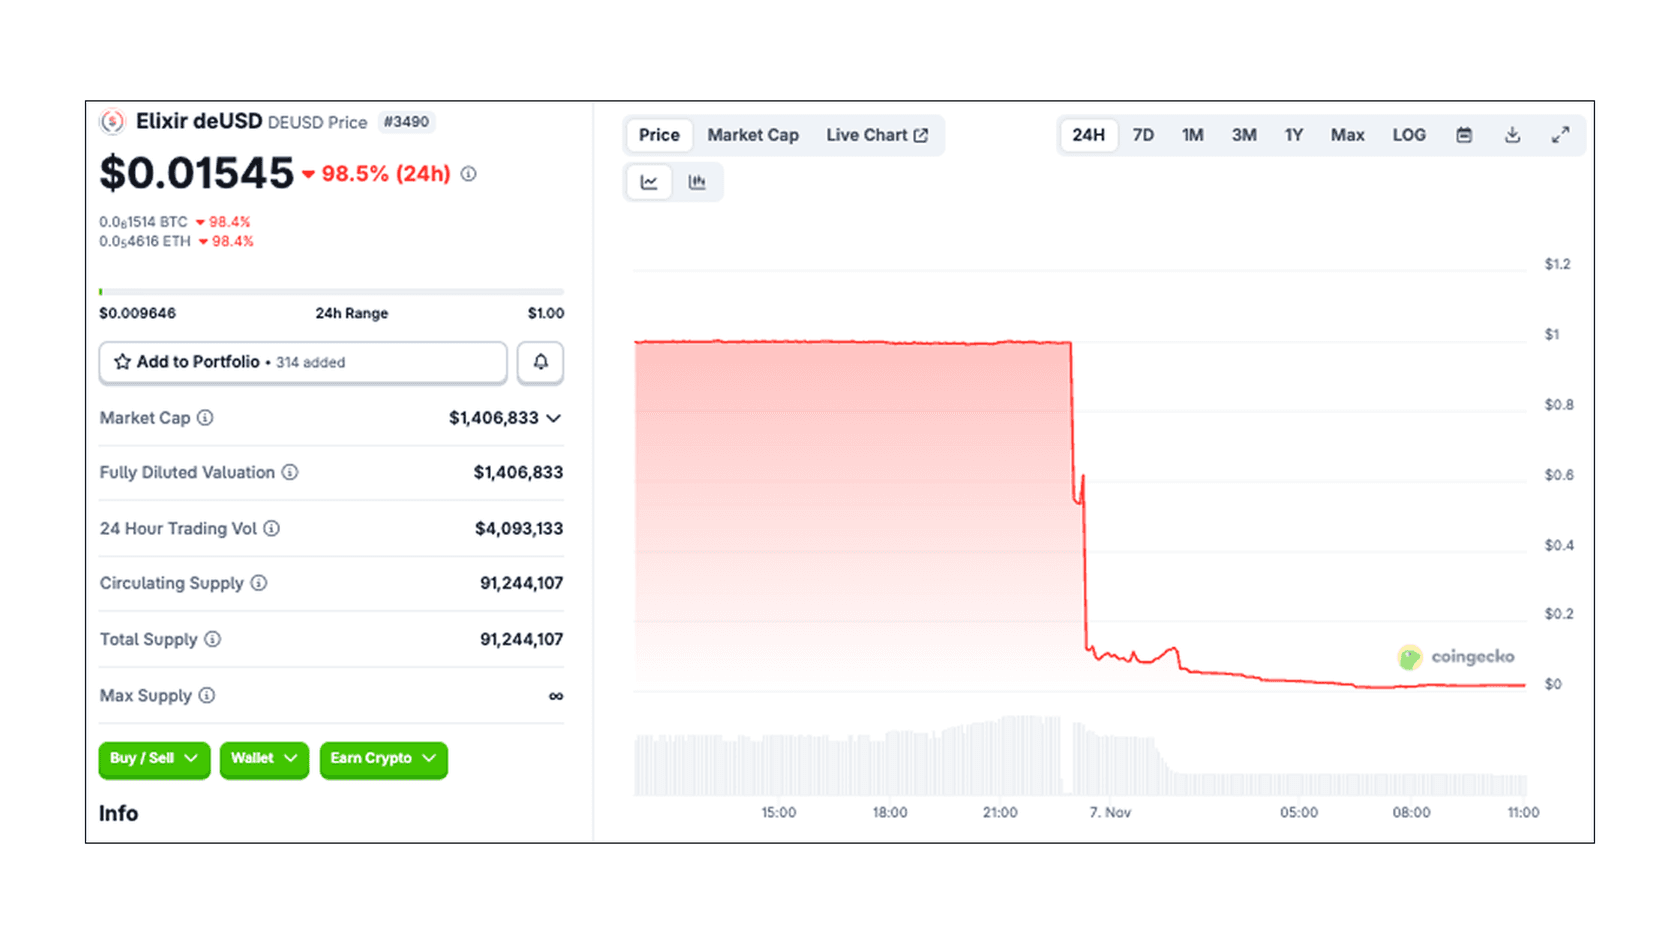The width and height of the screenshot is (1680, 944).
Task: Select the Market Cap tab
Action: click(752, 134)
